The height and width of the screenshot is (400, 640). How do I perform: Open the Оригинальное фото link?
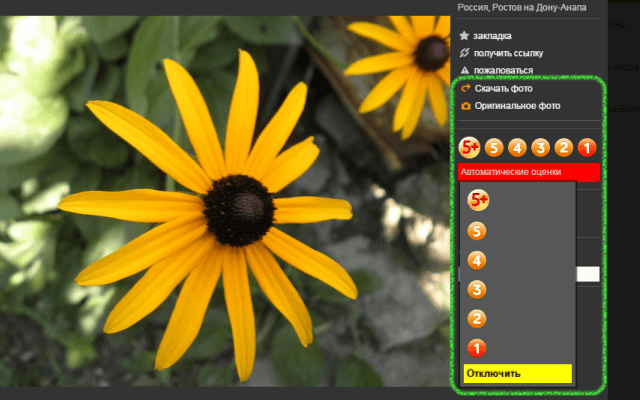[517, 106]
